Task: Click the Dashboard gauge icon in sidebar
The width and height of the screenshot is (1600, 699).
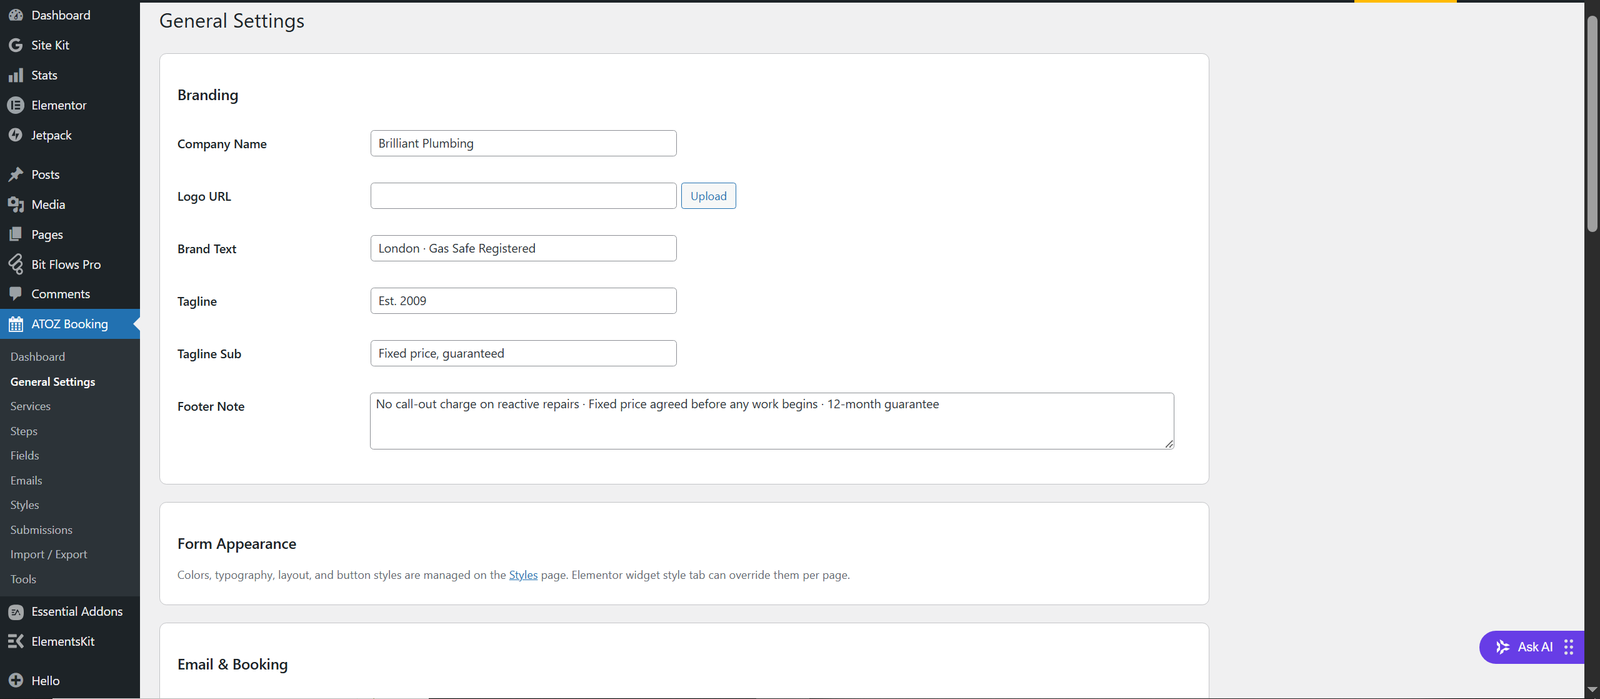Action: coord(16,15)
